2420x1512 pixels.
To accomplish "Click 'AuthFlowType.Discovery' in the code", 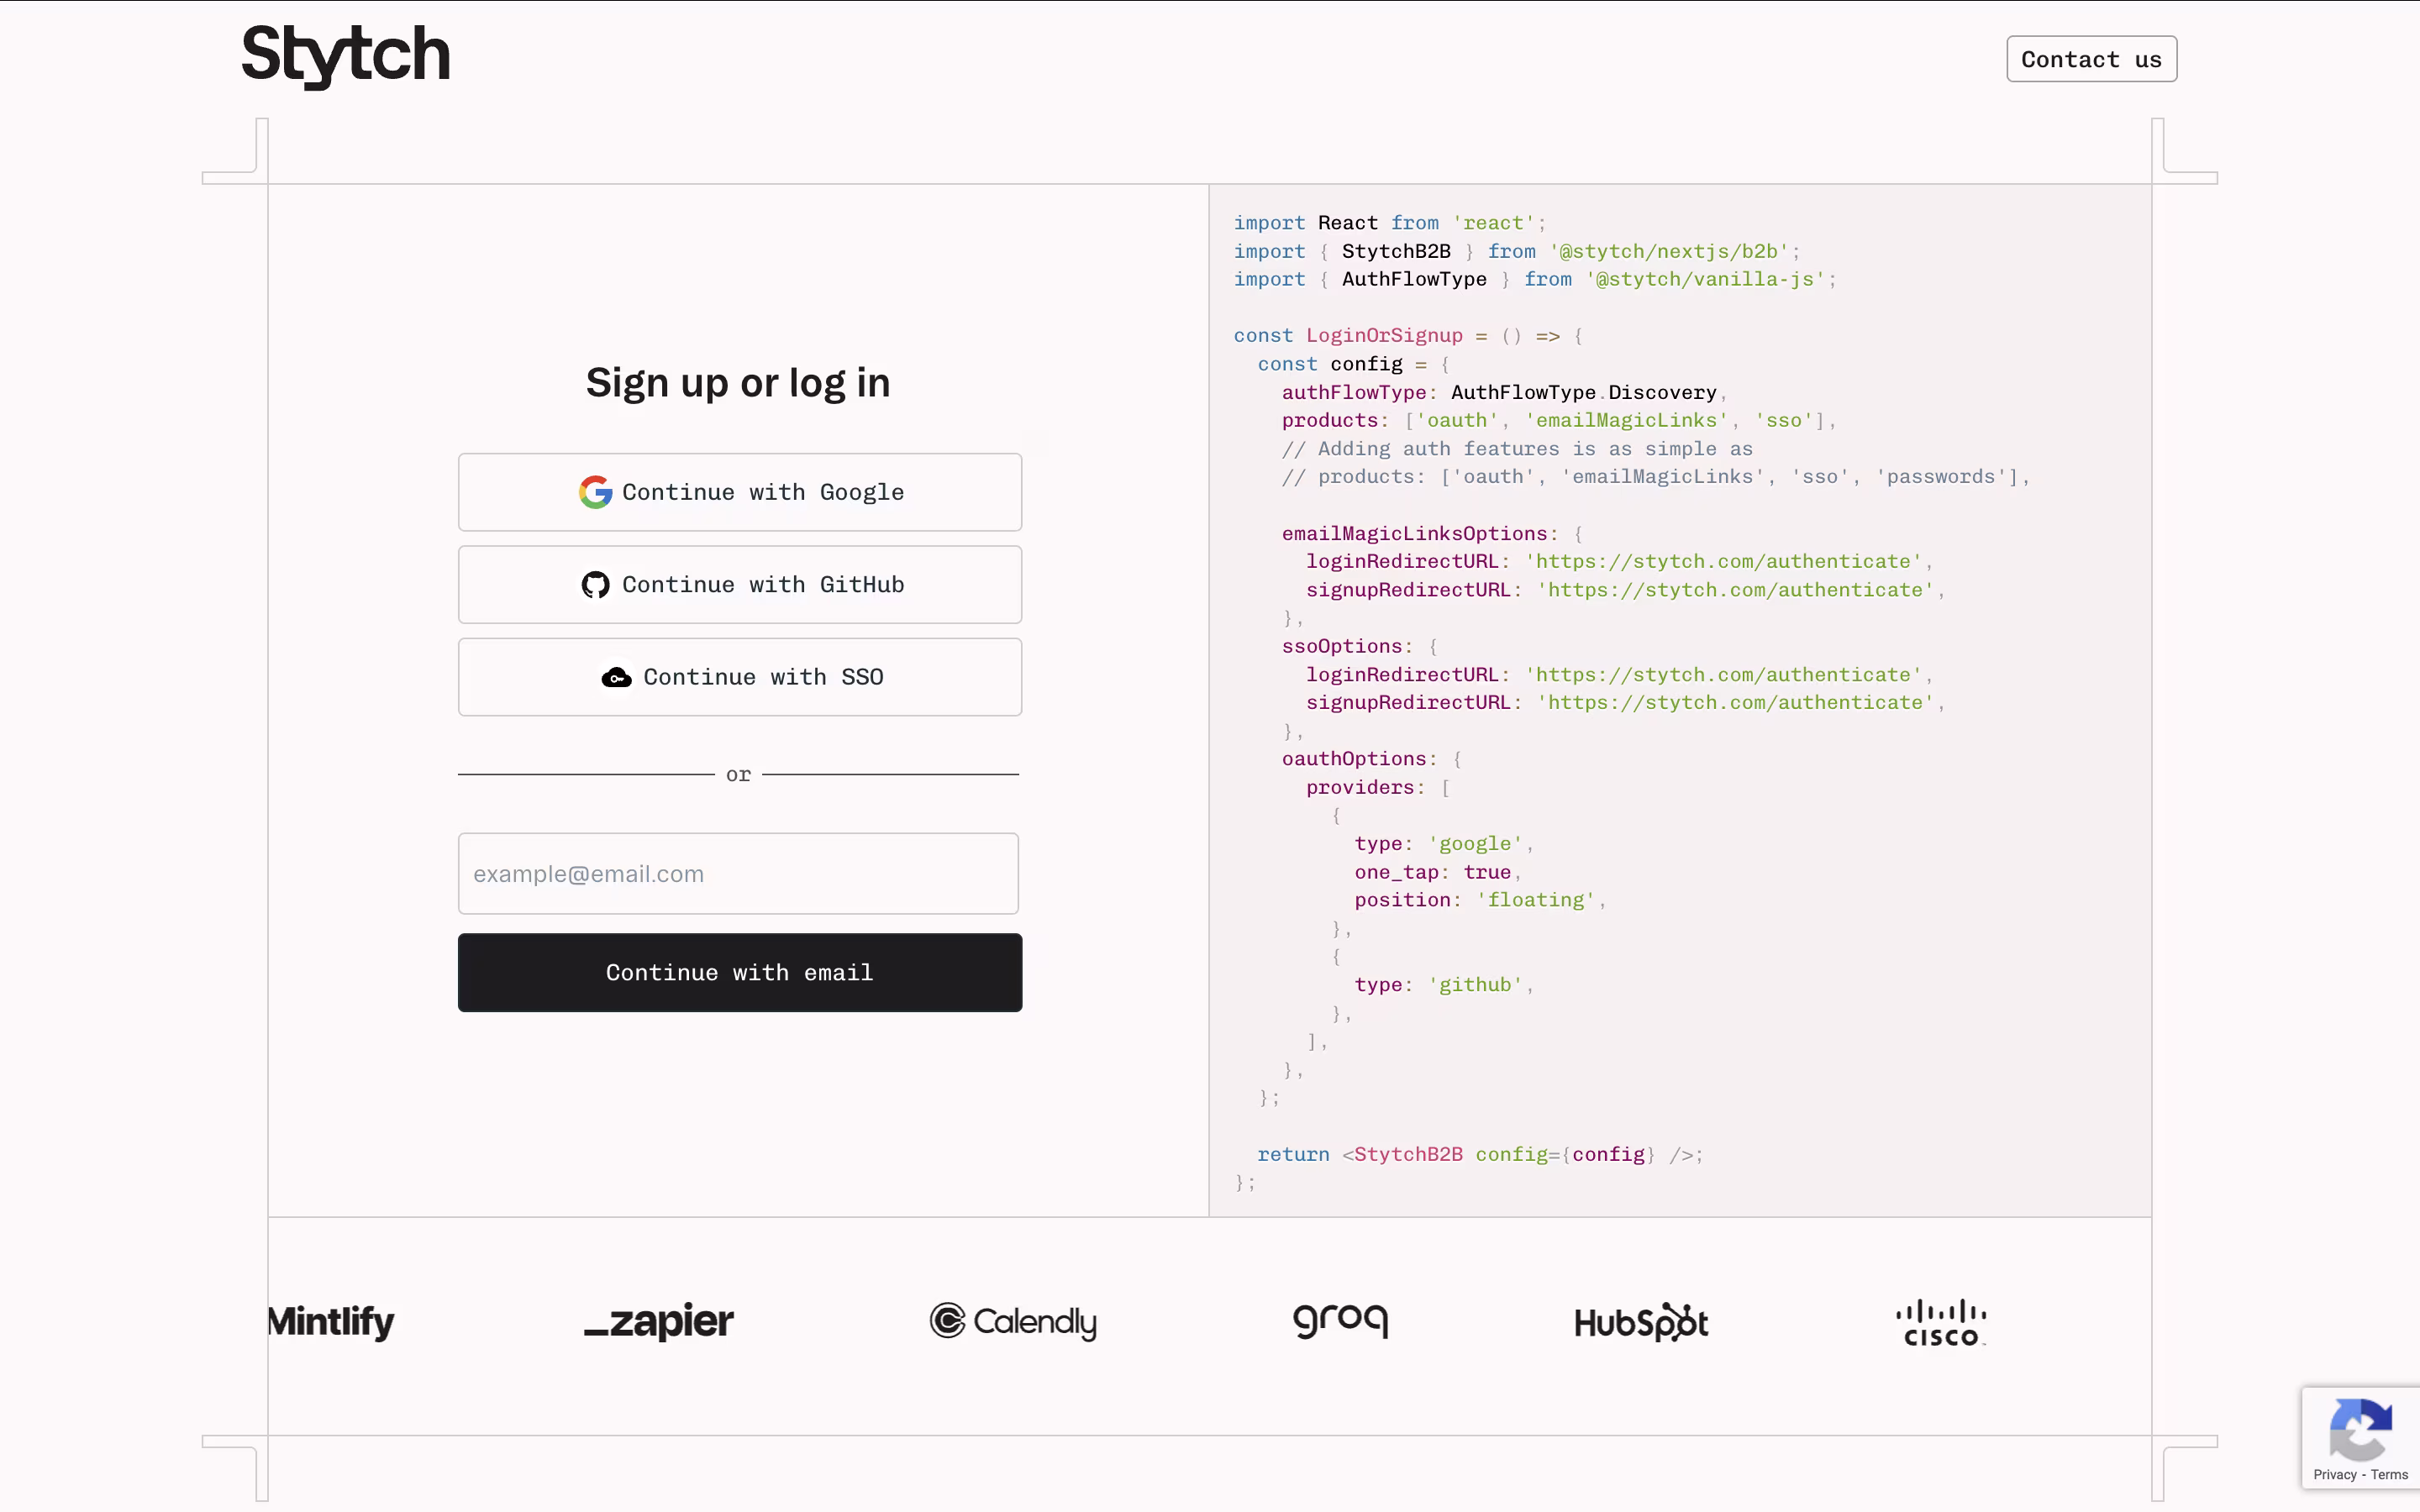I will point(1584,393).
